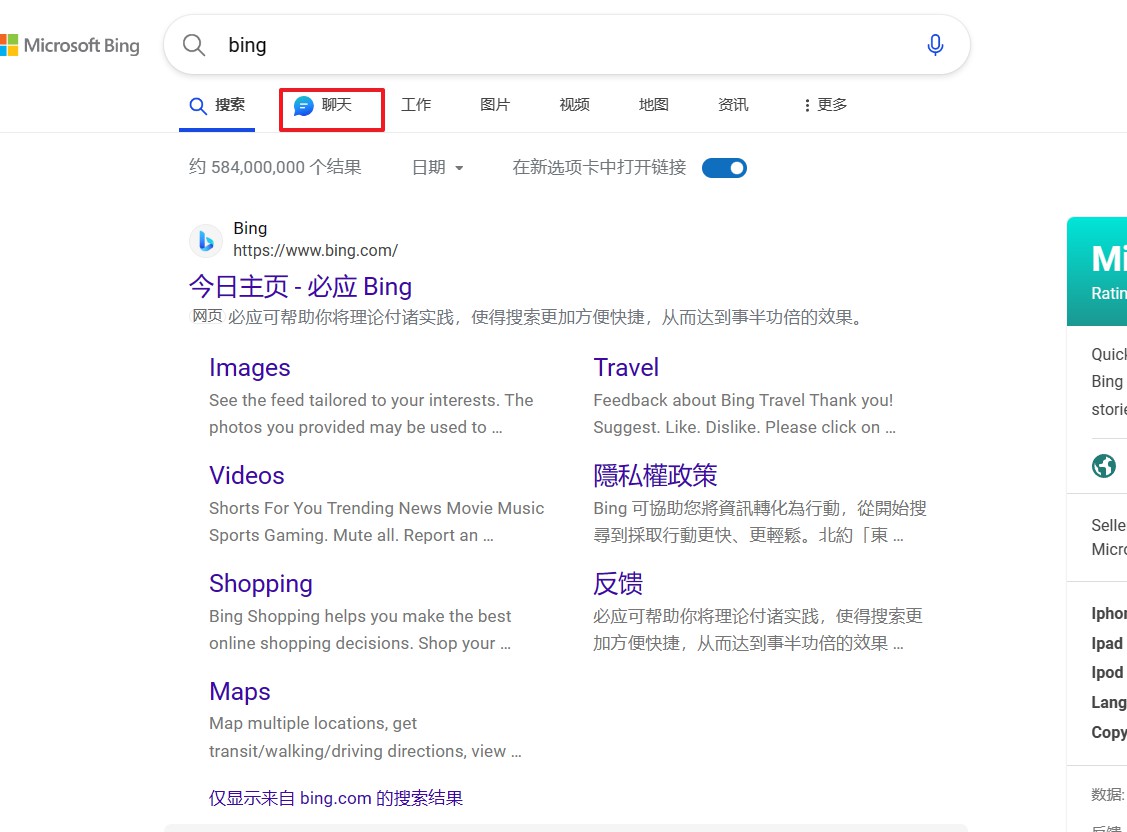Open the 日期 filter dropdown
This screenshot has height=832, width=1127.
tap(438, 168)
